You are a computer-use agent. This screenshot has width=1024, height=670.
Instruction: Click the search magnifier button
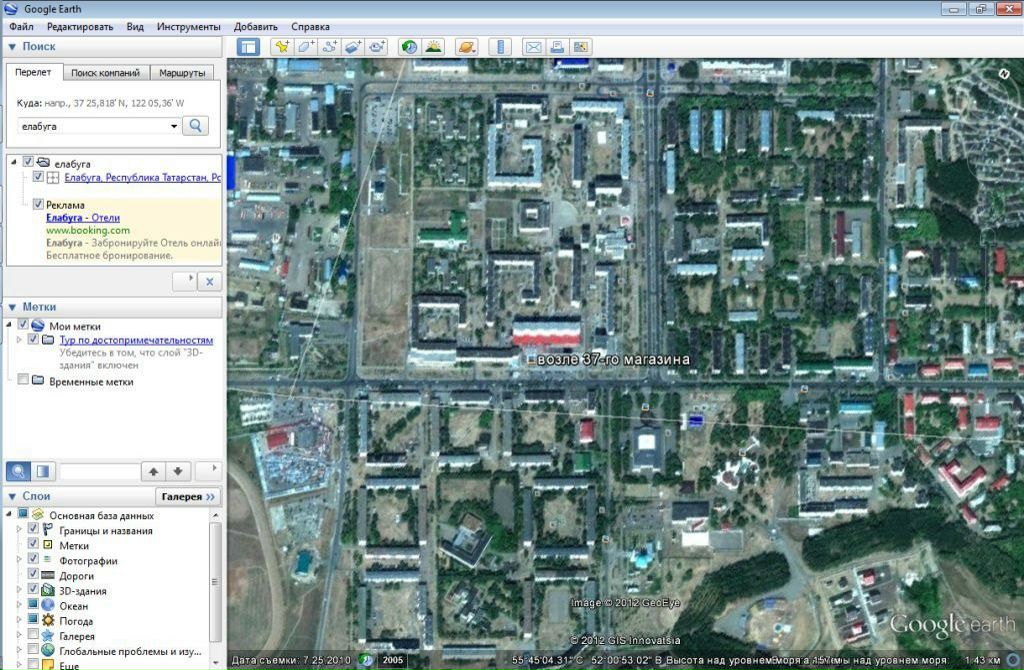pos(196,126)
